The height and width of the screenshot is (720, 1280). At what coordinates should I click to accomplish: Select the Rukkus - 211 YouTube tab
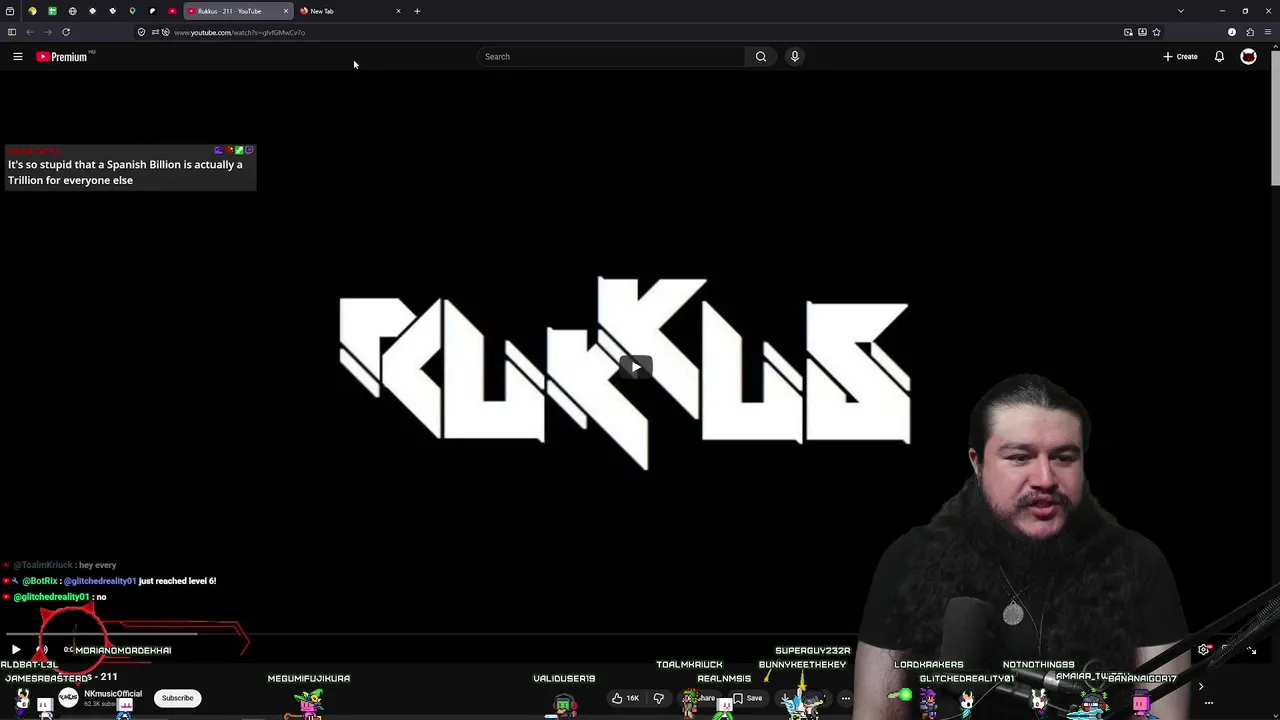click(233, 11)
